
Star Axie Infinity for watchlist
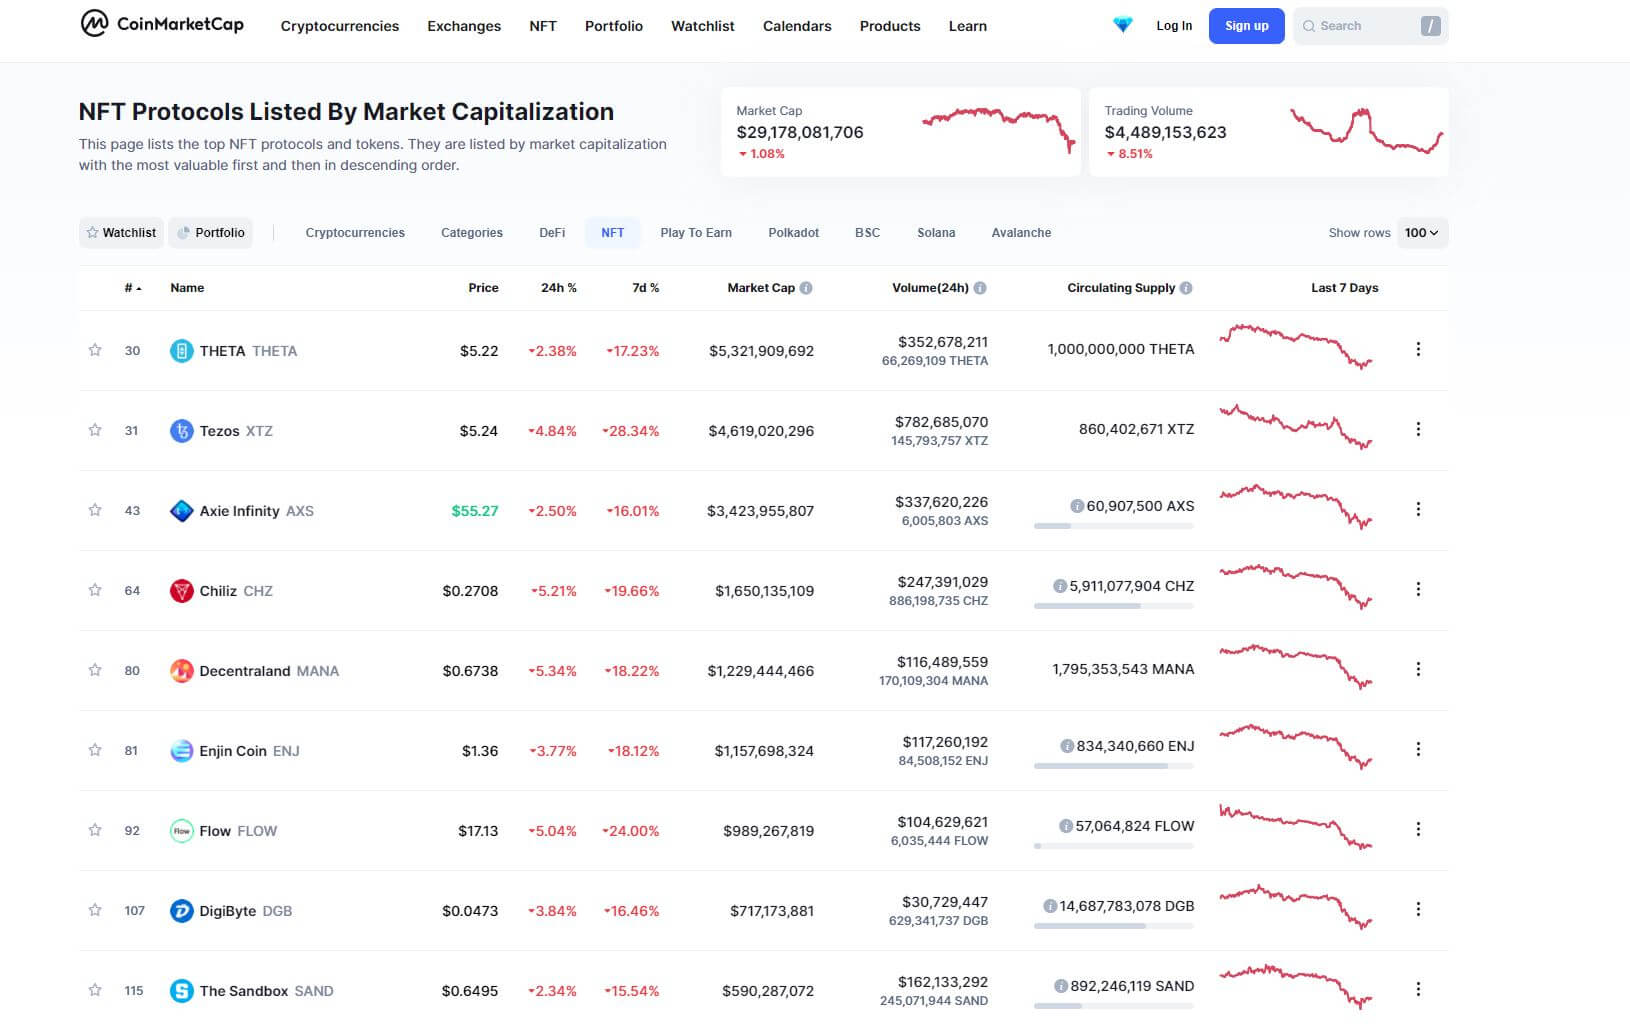95,510
